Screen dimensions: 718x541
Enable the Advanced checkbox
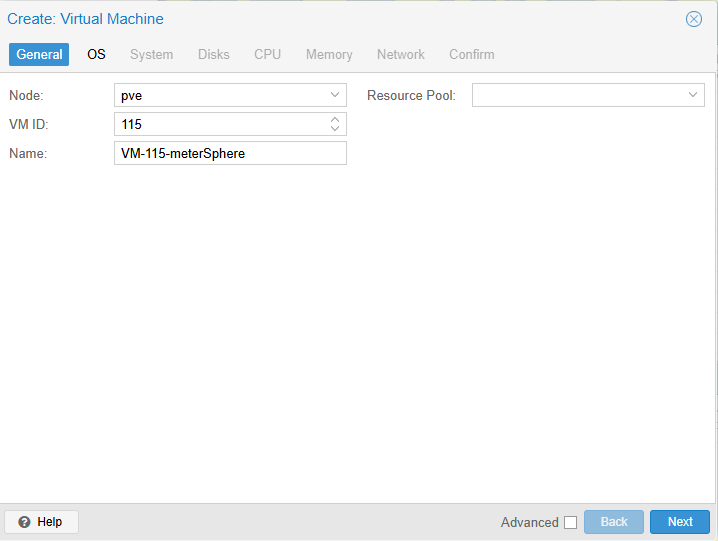(x=570, y=522)
